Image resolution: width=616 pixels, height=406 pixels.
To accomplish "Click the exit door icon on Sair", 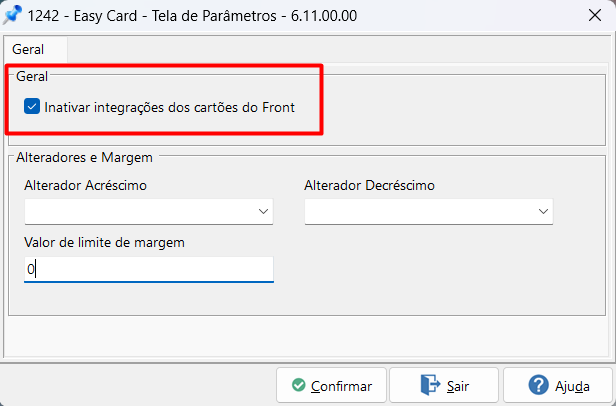I will click(x=430, y=386).
